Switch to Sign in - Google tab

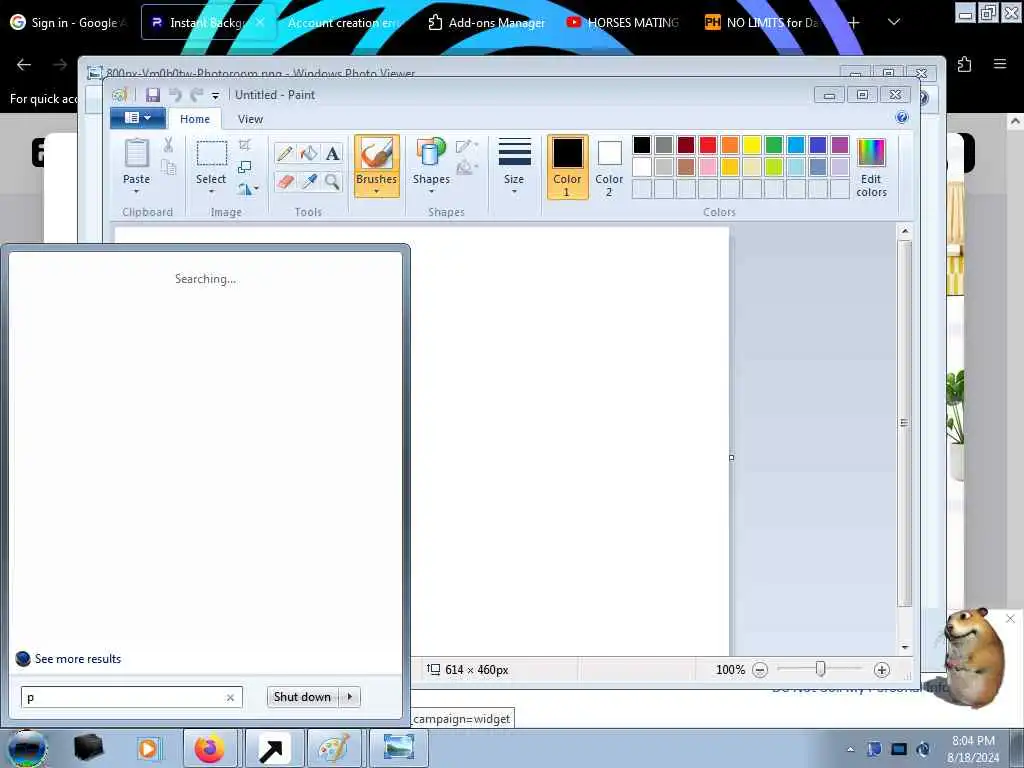tap(69, 22)
